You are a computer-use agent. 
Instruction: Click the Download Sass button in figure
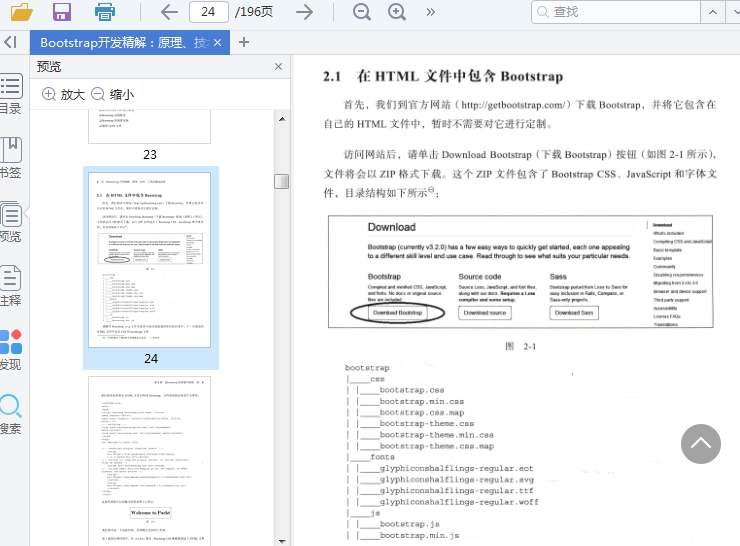574,313
